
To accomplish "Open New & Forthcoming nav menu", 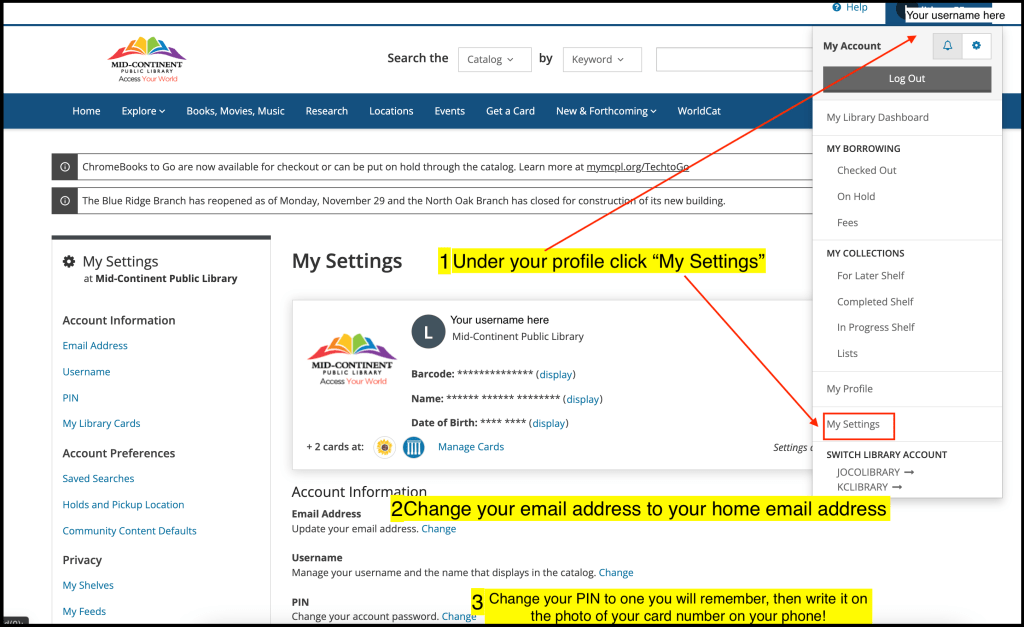I will [606, 111].
